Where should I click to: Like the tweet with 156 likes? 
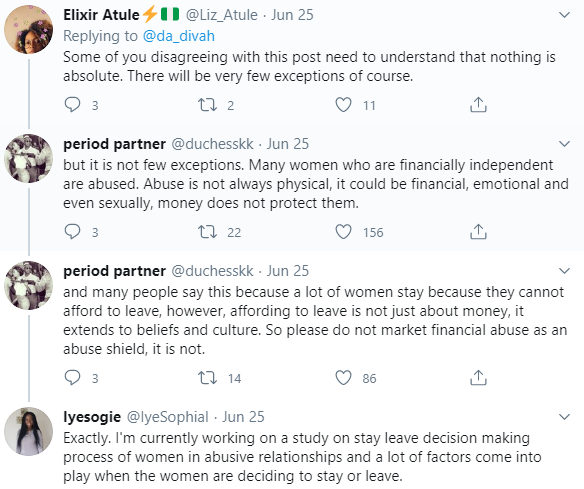pos(343,232)
